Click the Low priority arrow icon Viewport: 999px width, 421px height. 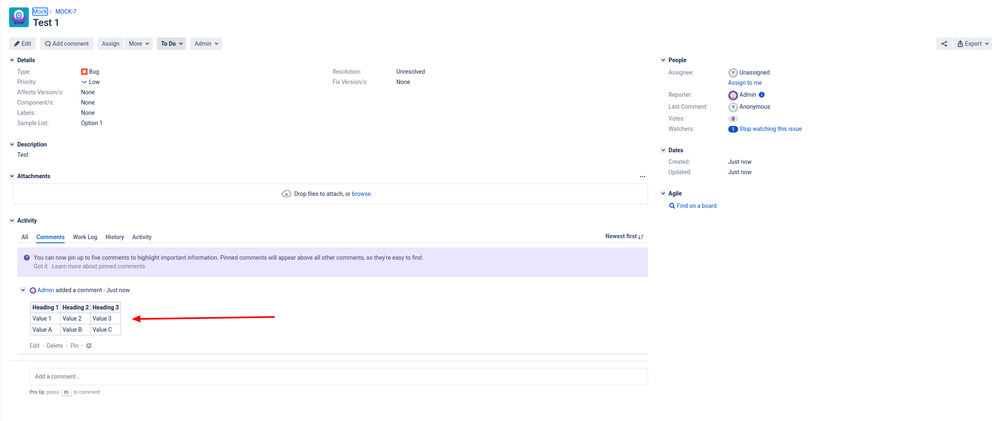[84, 82]
